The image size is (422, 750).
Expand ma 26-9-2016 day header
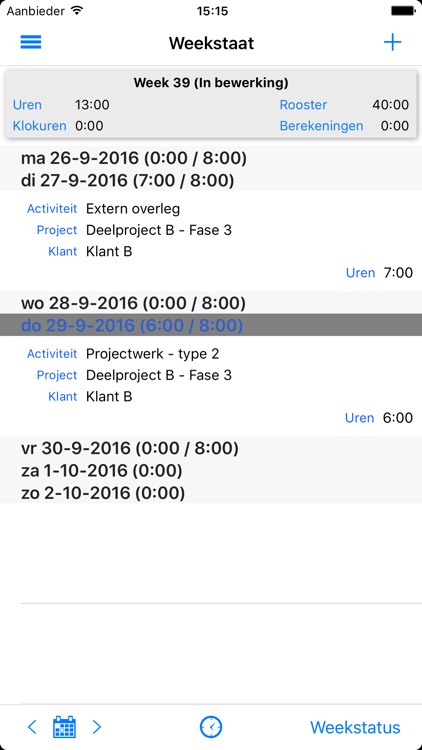211,158
